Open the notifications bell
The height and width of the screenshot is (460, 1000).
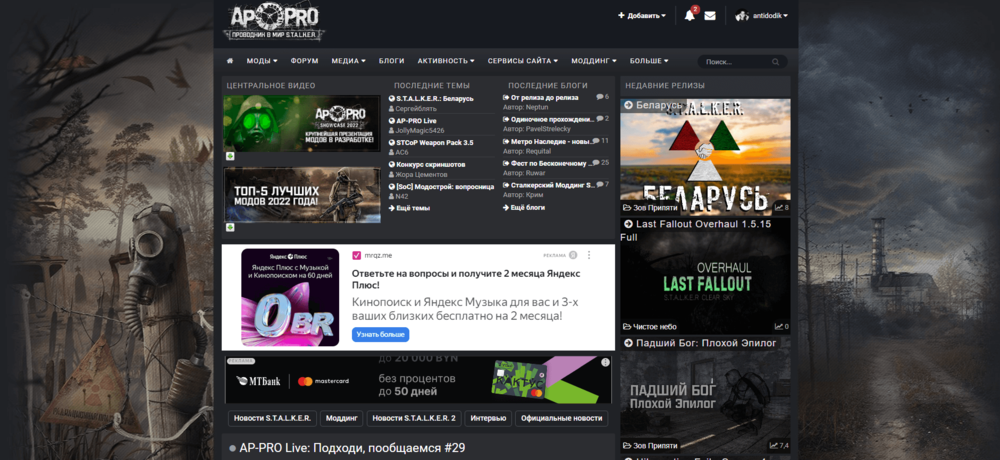coord(689,16)
